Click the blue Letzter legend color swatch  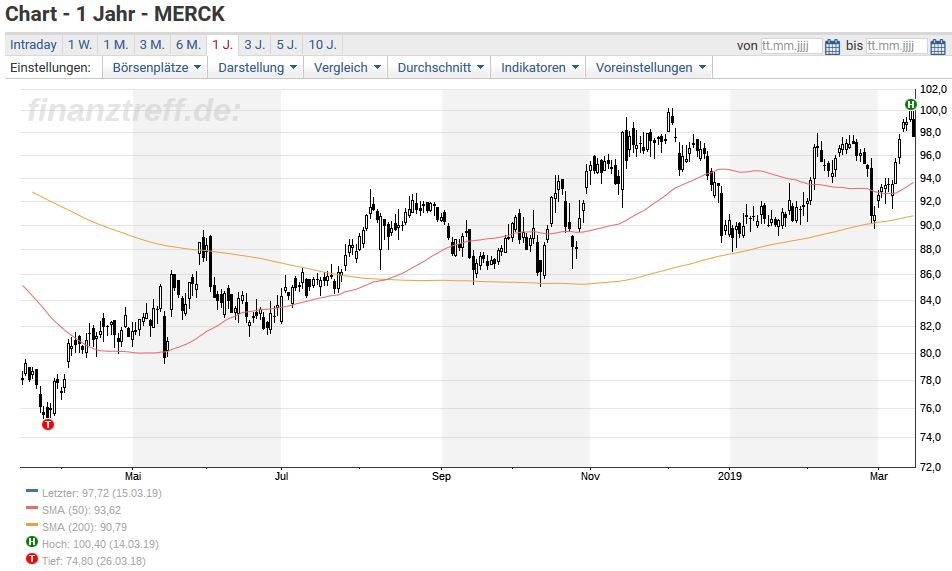[32, 491]
